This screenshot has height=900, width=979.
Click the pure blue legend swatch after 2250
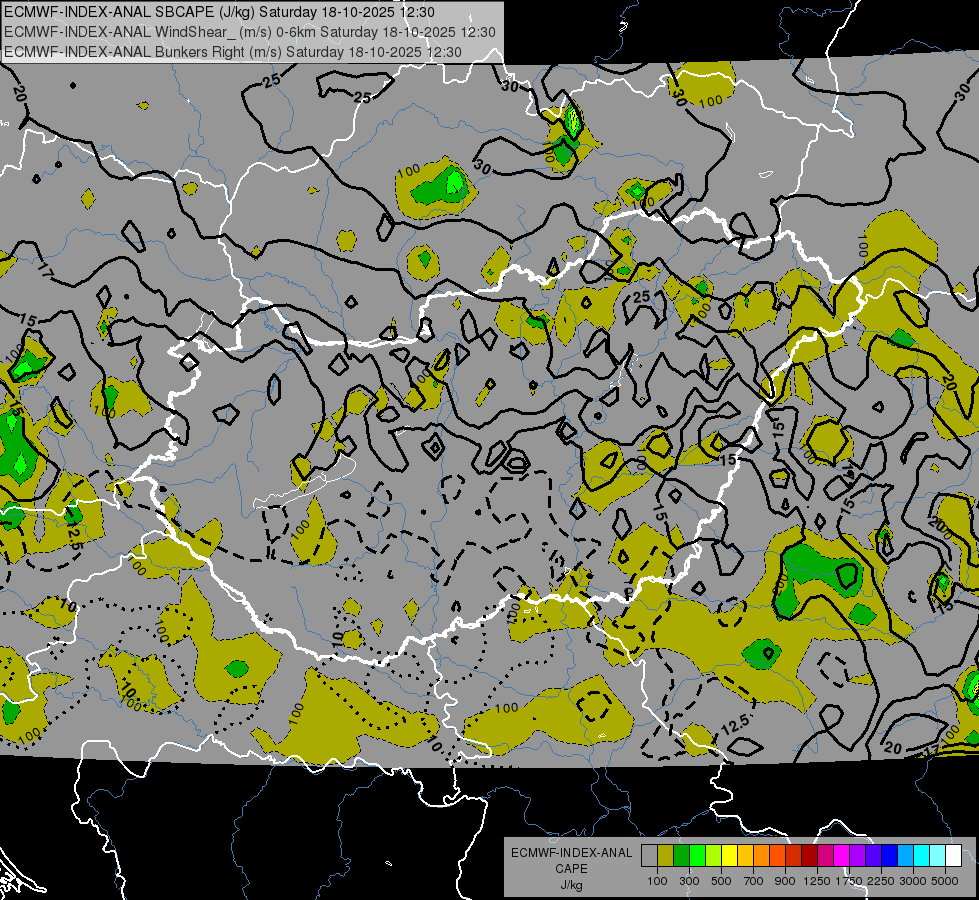890,856
